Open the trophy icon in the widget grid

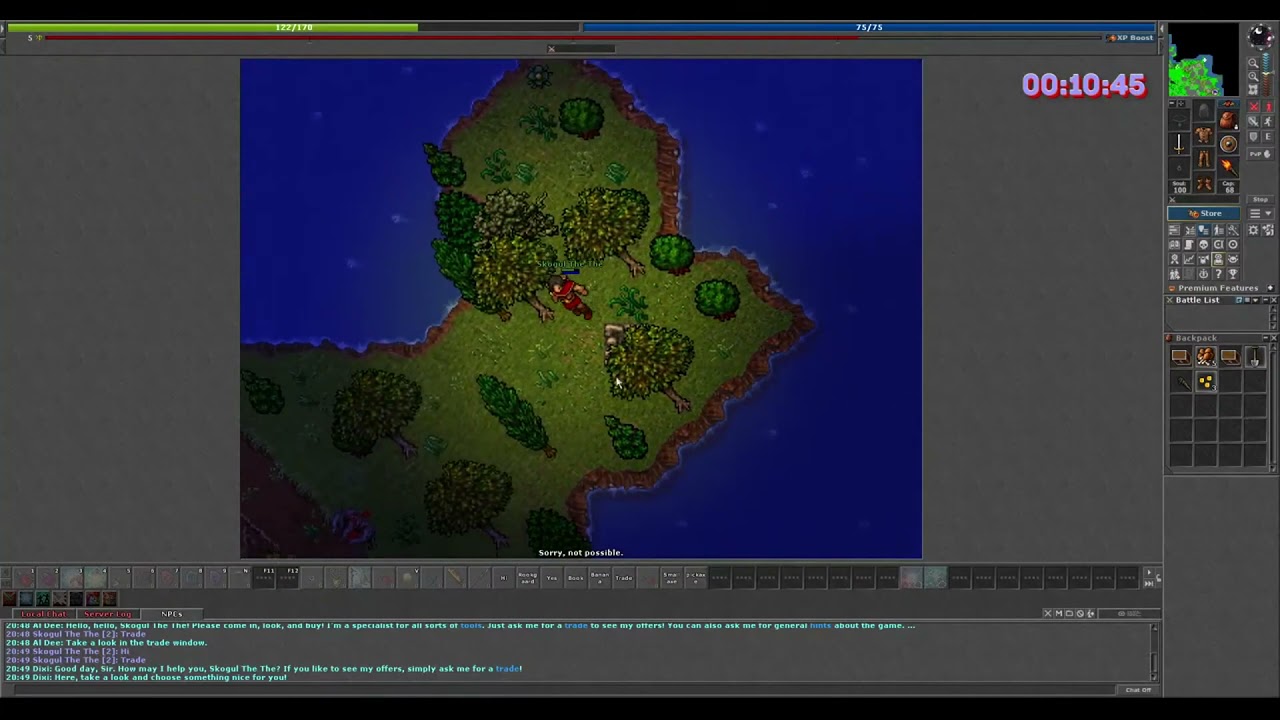click(1233, 273)
